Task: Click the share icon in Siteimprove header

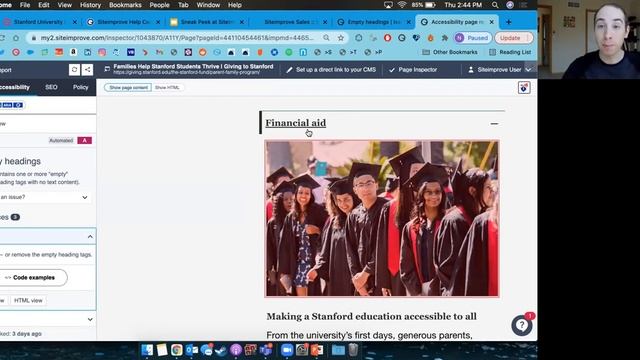Action: [x=87, y=70]
